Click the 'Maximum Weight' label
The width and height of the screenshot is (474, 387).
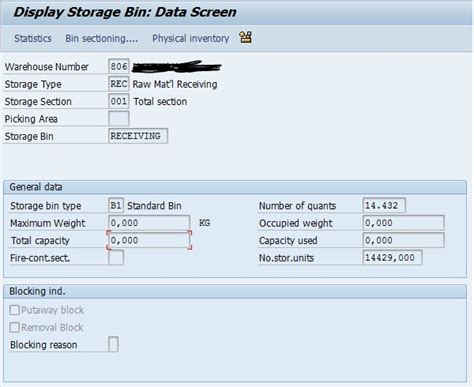coord(48,223)
